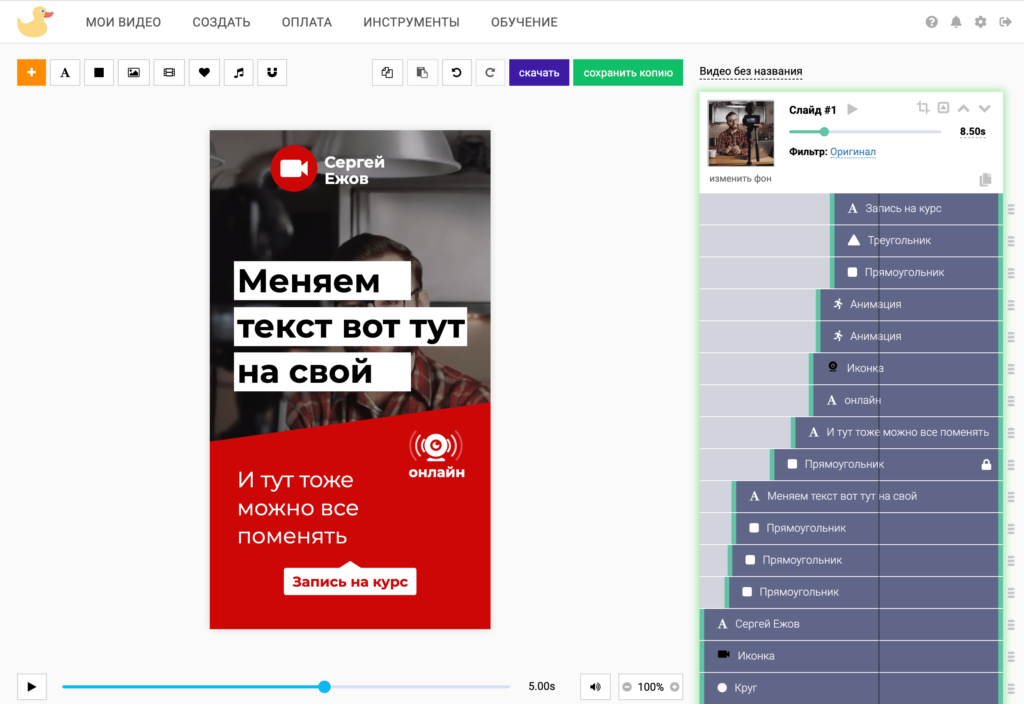The height and width of the screenshot is (704, 1024).
Task: Select the text tool in toolbar
Action: (65, 72)
